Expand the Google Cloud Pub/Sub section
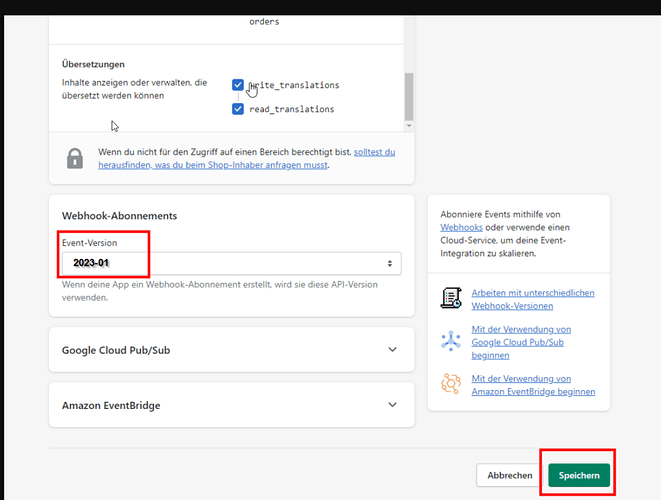Screen dimensions: 661x500 [x=231, y=349]
